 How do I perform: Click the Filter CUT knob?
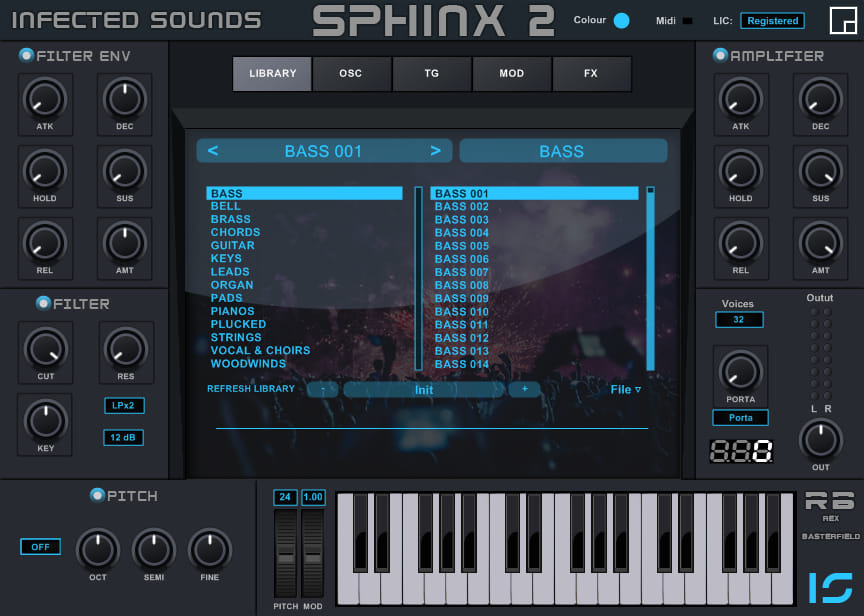46,349
